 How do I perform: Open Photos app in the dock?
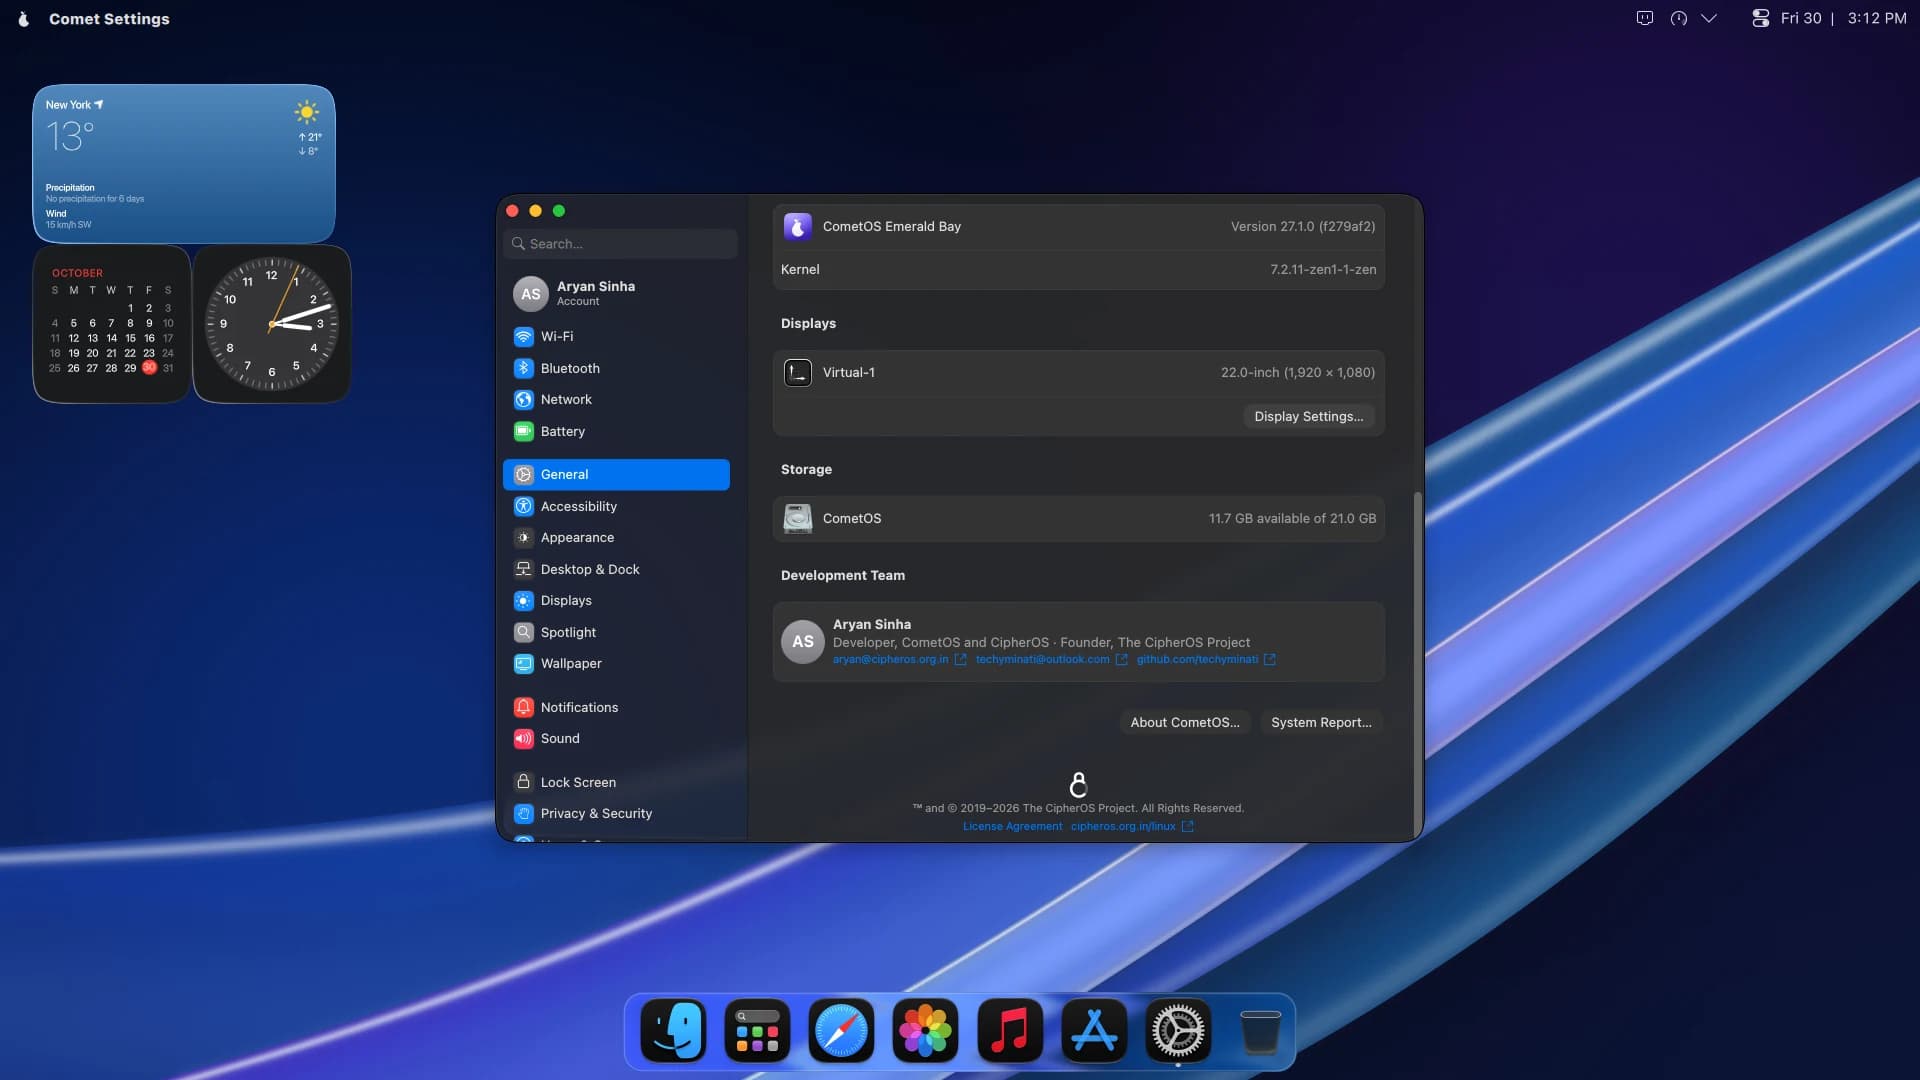pos(925,1031)
